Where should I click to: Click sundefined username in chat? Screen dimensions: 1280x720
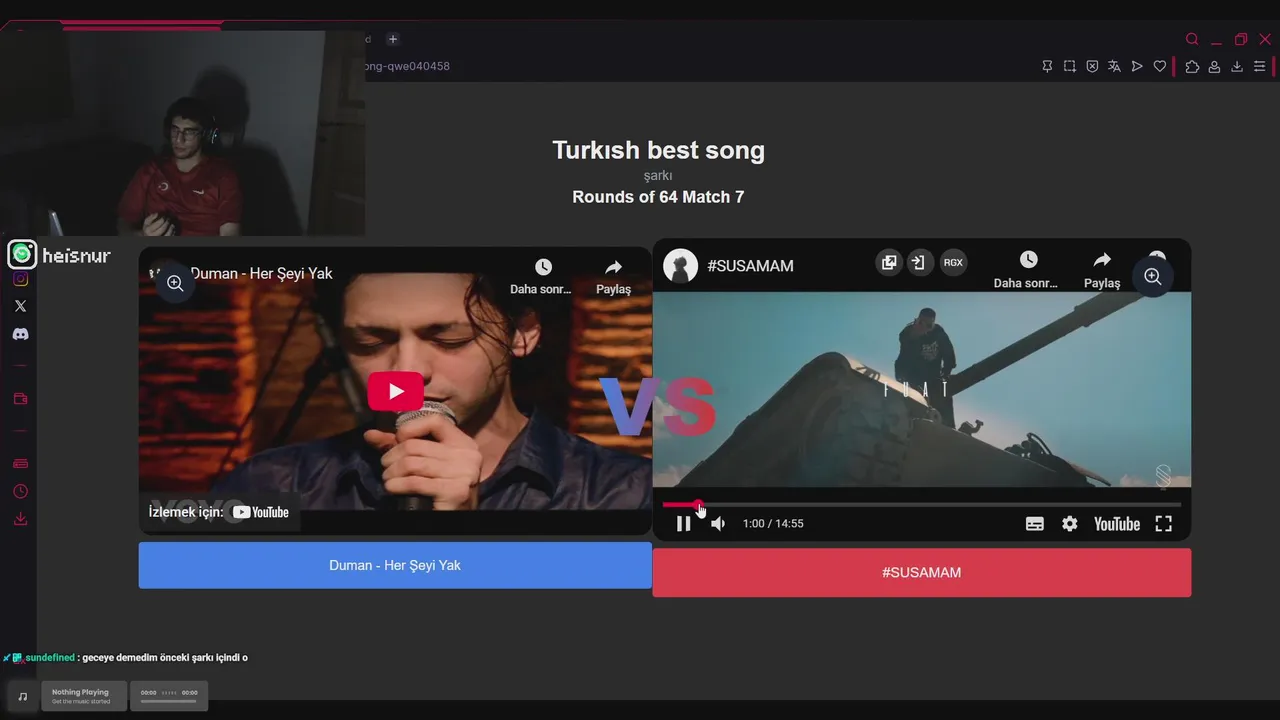(x=50, y=658)
